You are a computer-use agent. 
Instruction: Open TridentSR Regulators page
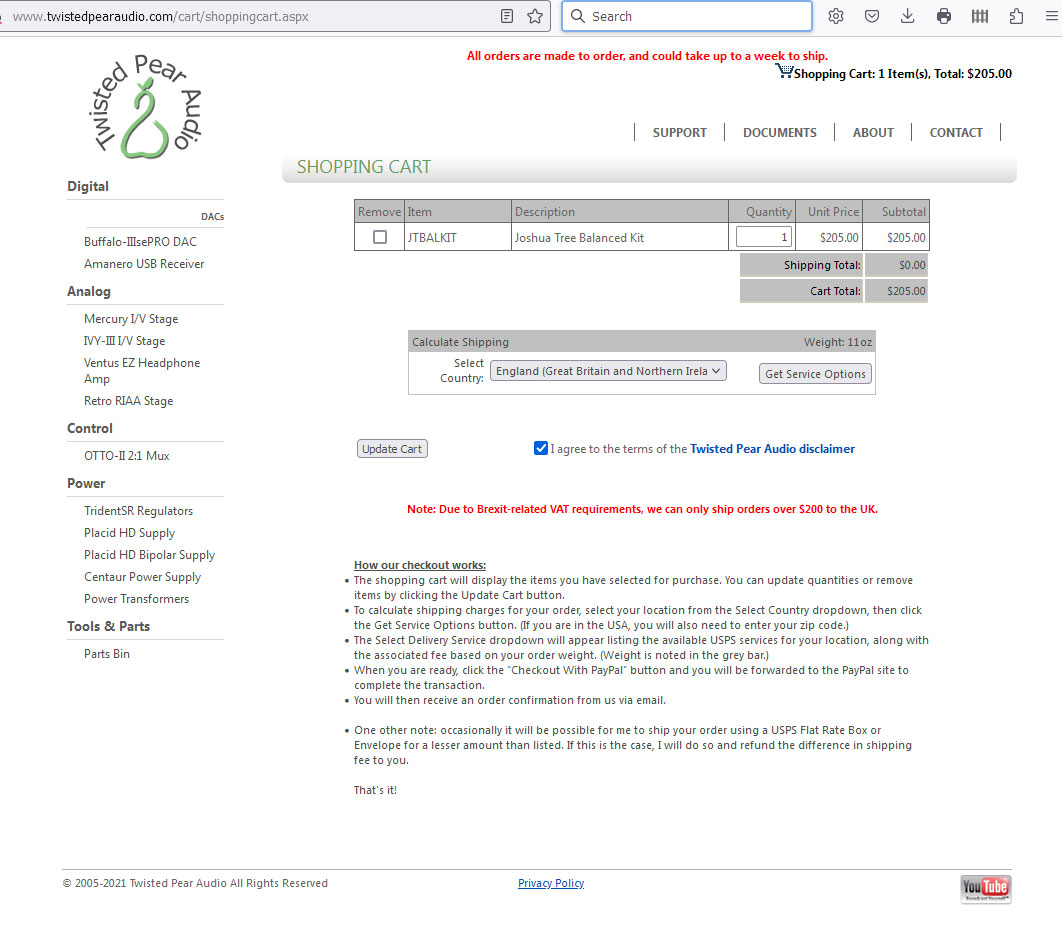(x=139, y=511)
